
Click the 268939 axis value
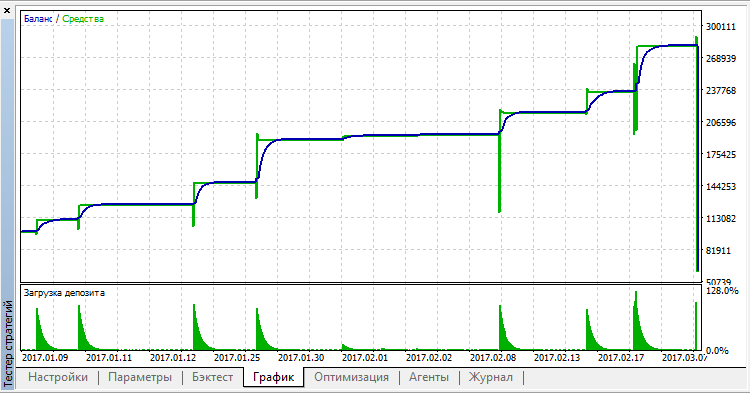721,59
